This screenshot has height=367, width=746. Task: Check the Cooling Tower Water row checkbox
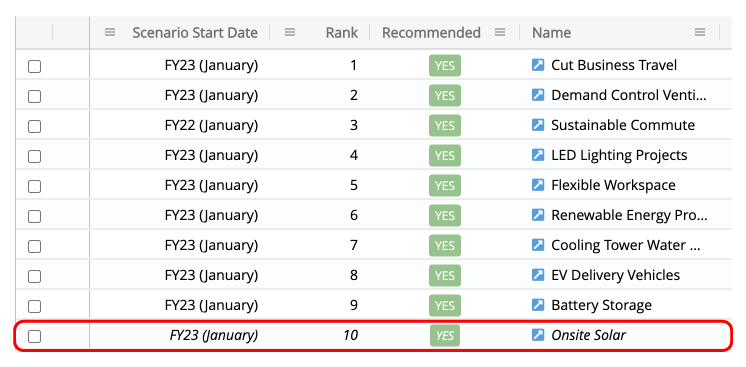point(34,246)
